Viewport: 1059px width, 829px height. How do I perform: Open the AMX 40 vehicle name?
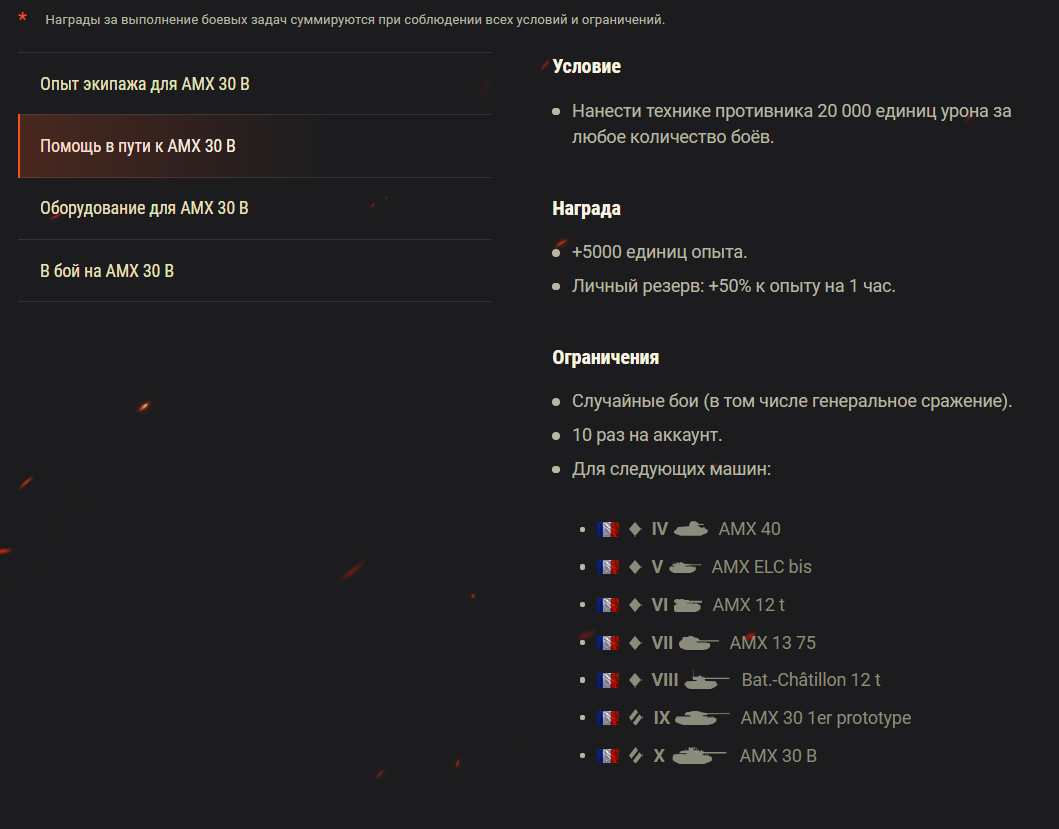tap(750, 529)
